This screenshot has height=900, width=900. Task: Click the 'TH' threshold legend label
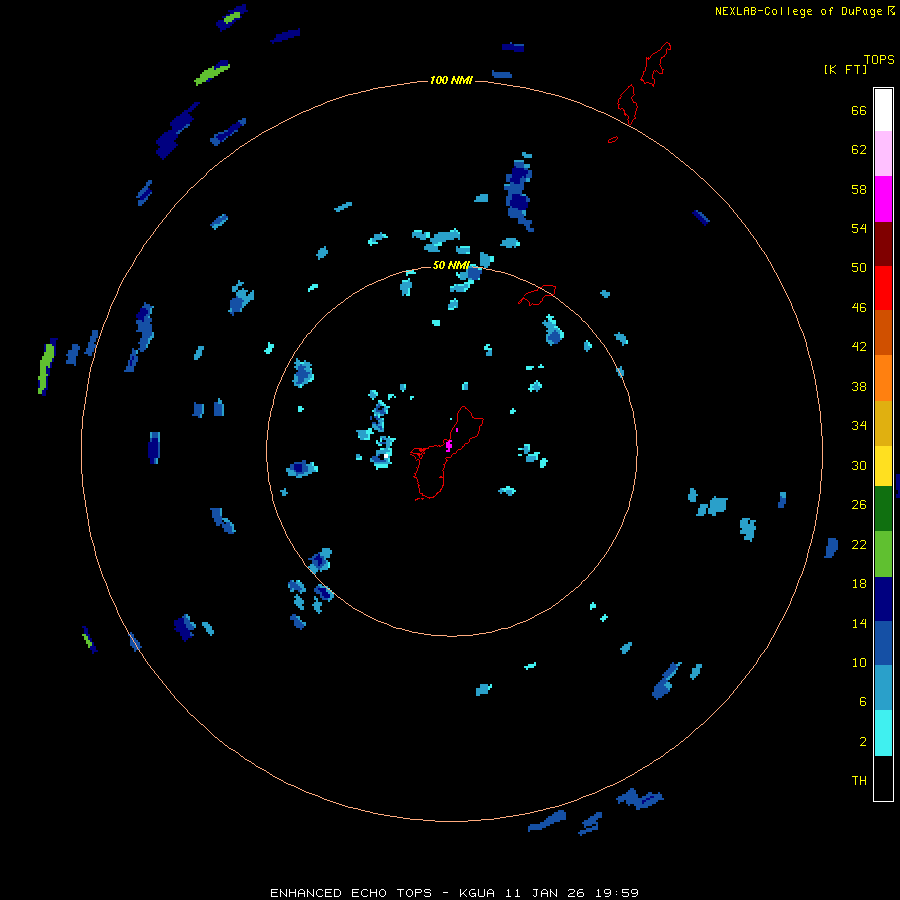[859, 781]
